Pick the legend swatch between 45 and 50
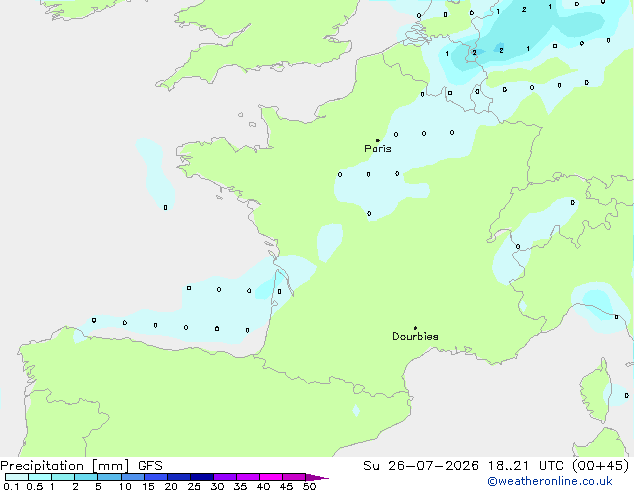Screen dimensions: 634x490 click(x=294, y=477)
